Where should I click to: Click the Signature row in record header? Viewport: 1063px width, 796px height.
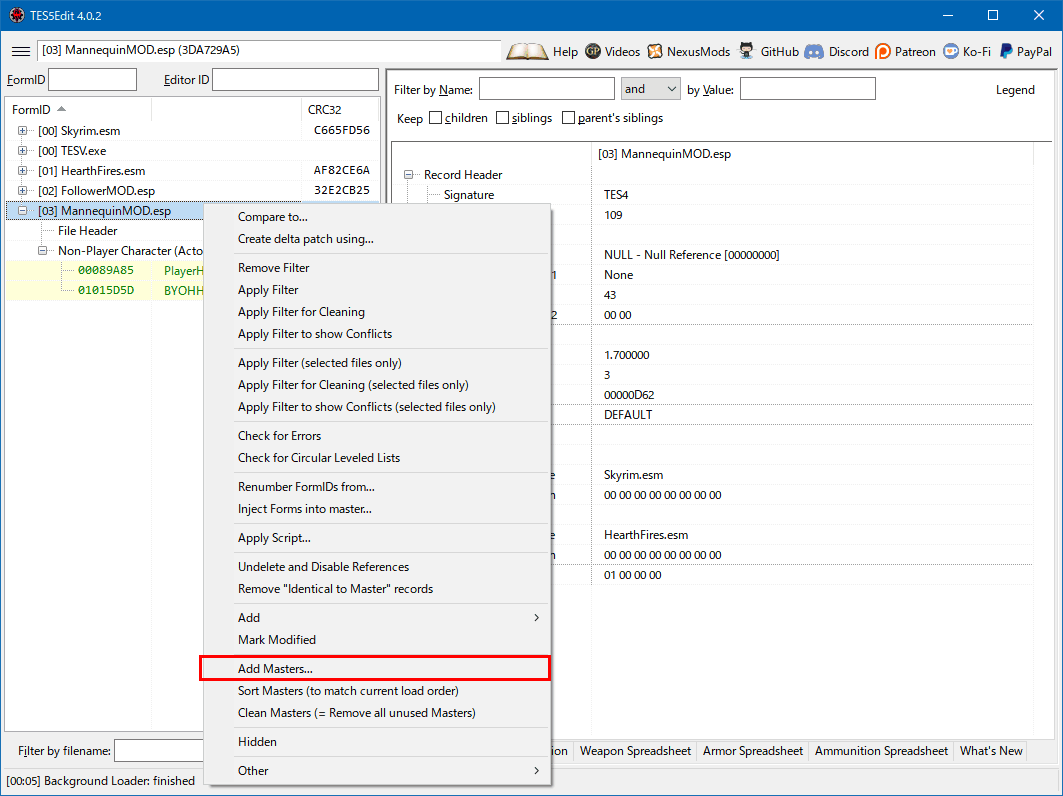tap(468, 195)
